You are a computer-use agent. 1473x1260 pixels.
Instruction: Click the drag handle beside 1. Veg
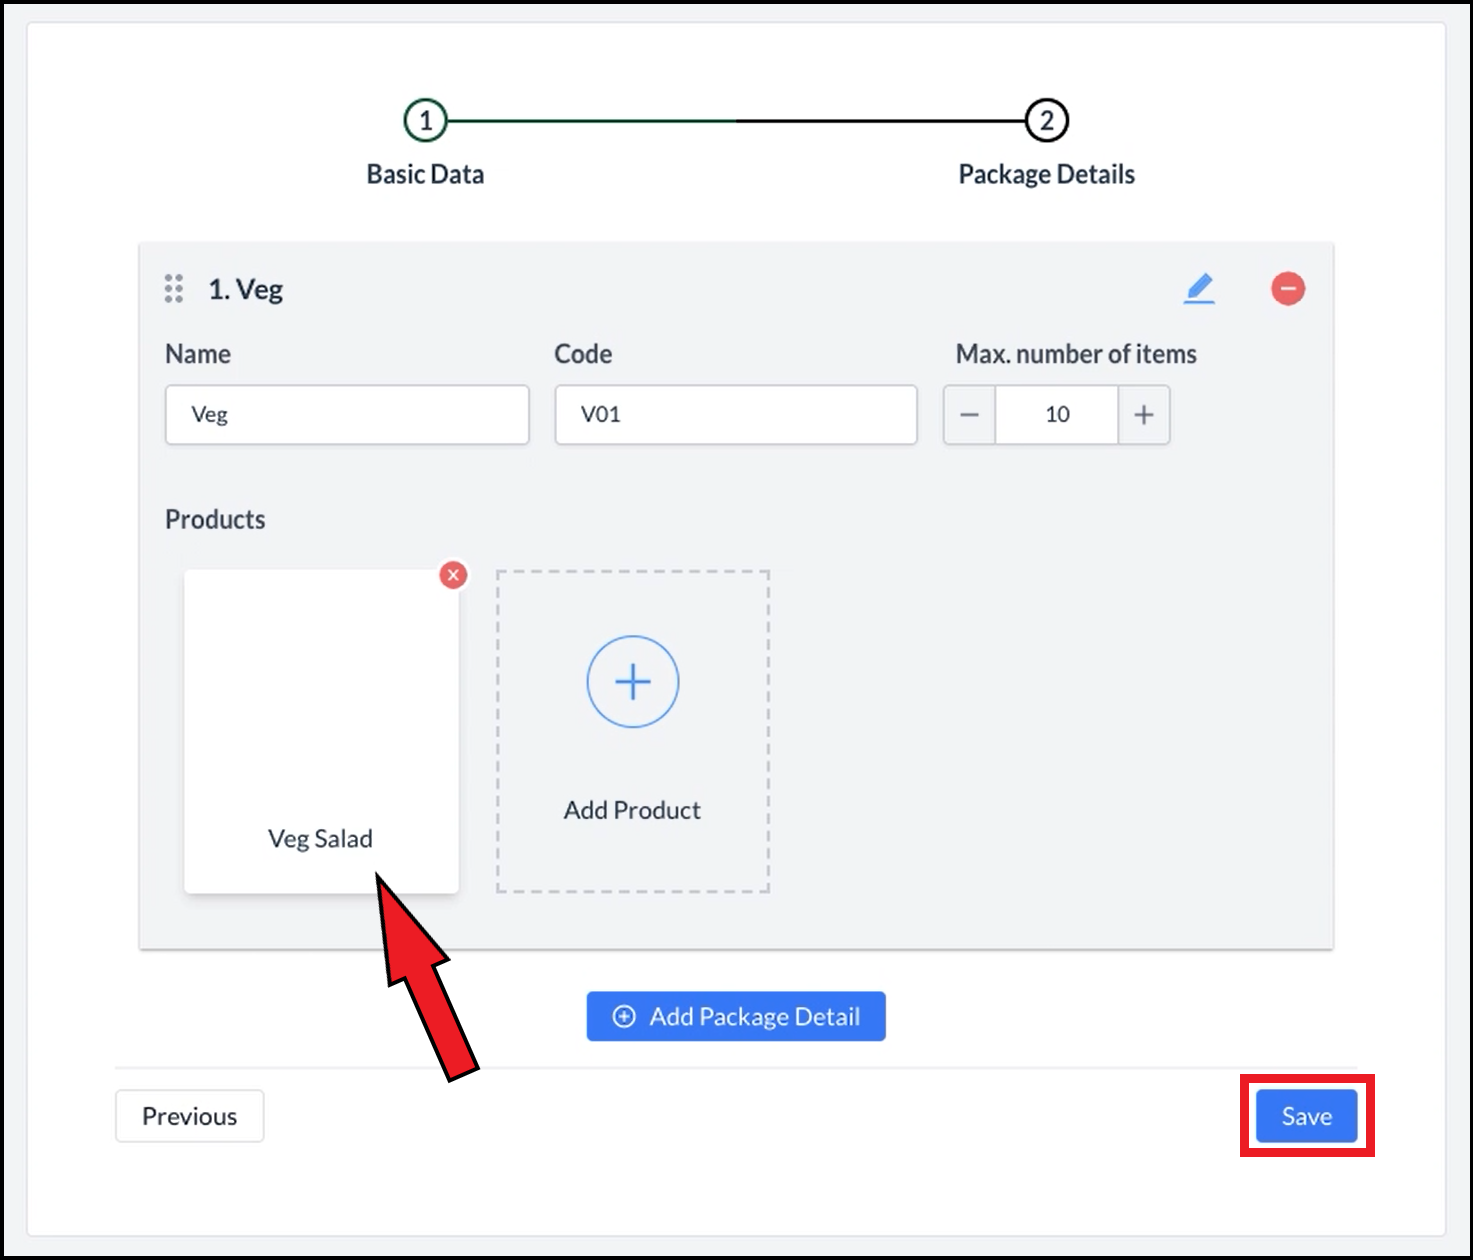(x=174, y=289)
